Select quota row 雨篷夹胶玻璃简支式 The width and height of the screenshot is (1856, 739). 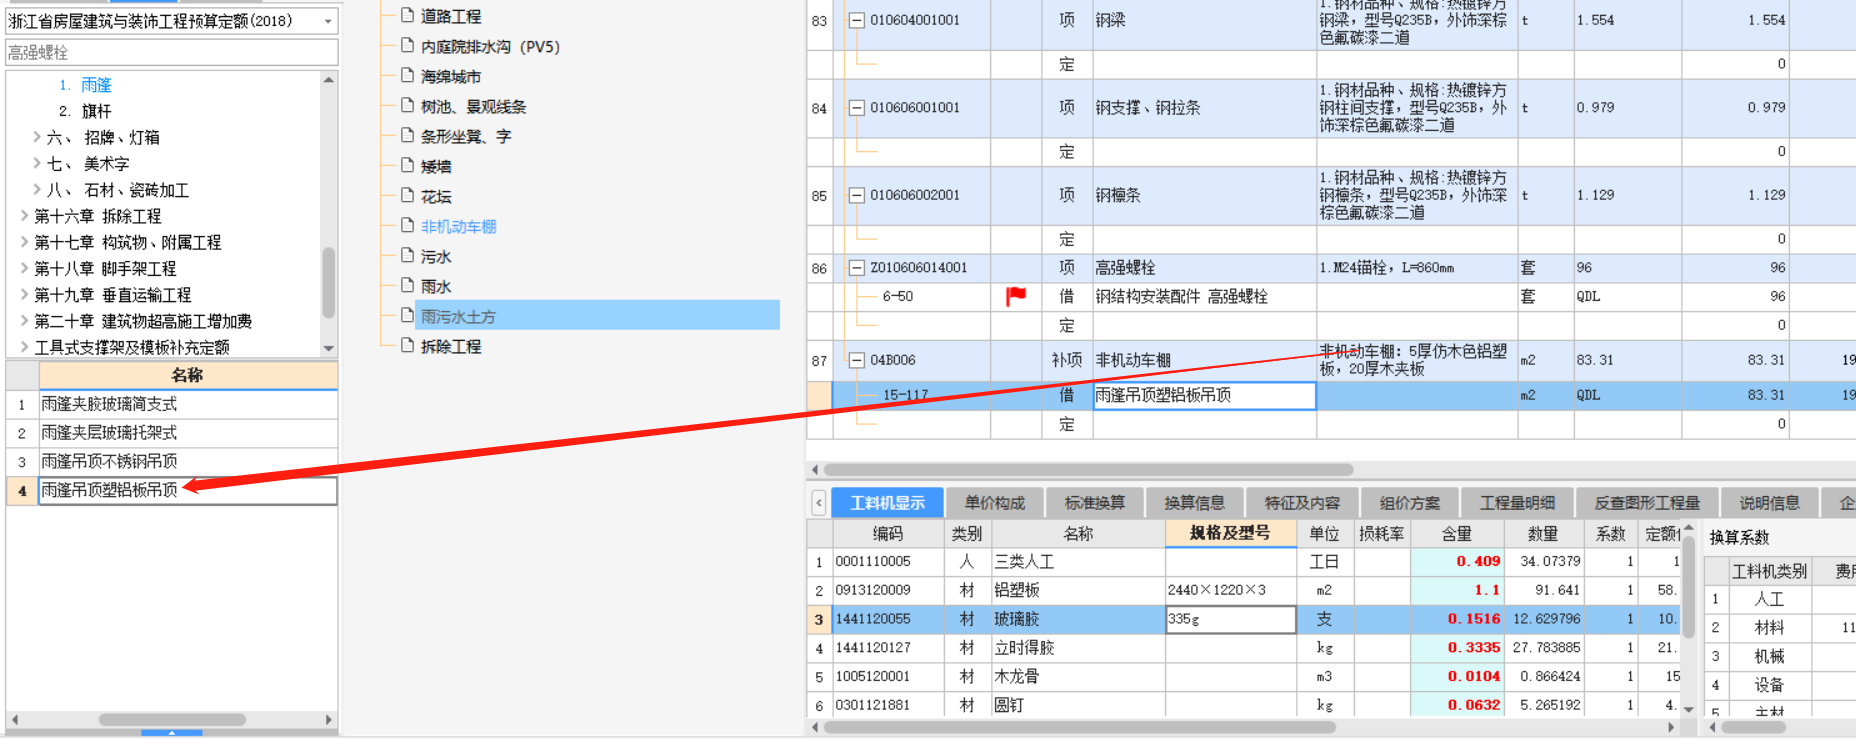(188, 404)
